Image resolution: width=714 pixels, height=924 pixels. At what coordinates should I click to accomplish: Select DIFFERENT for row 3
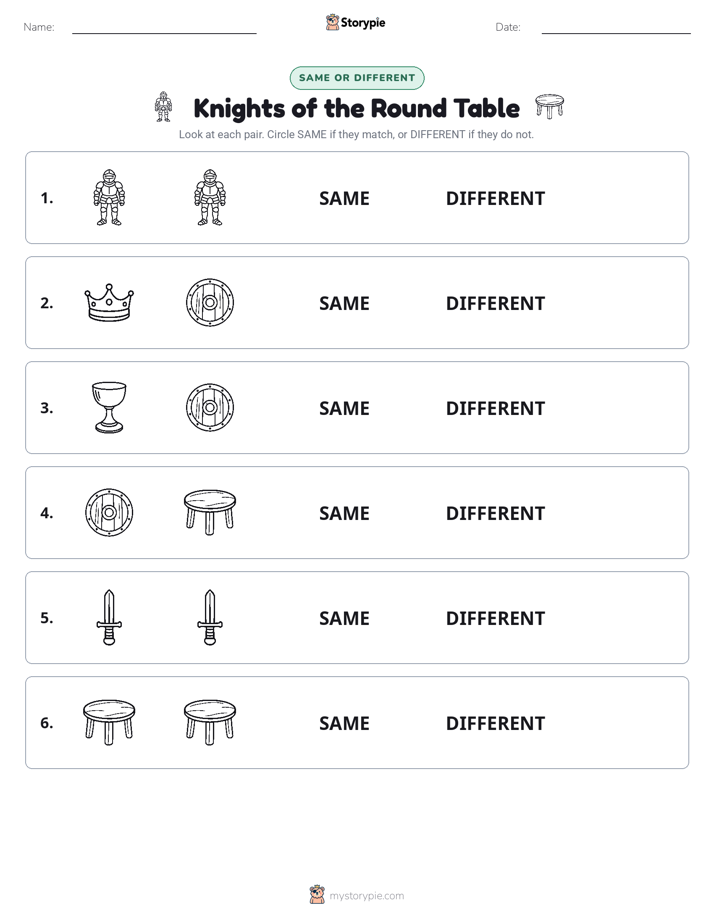pos(495,408)
